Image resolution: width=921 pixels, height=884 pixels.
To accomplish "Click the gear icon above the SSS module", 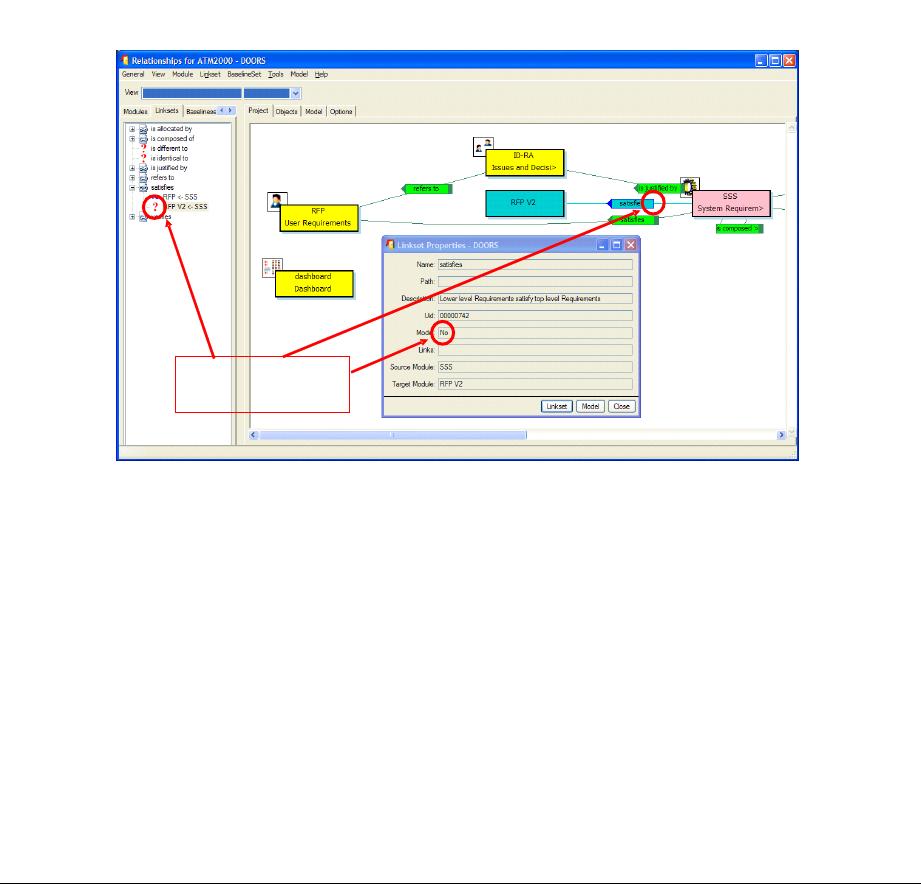I will pos(690,186).
